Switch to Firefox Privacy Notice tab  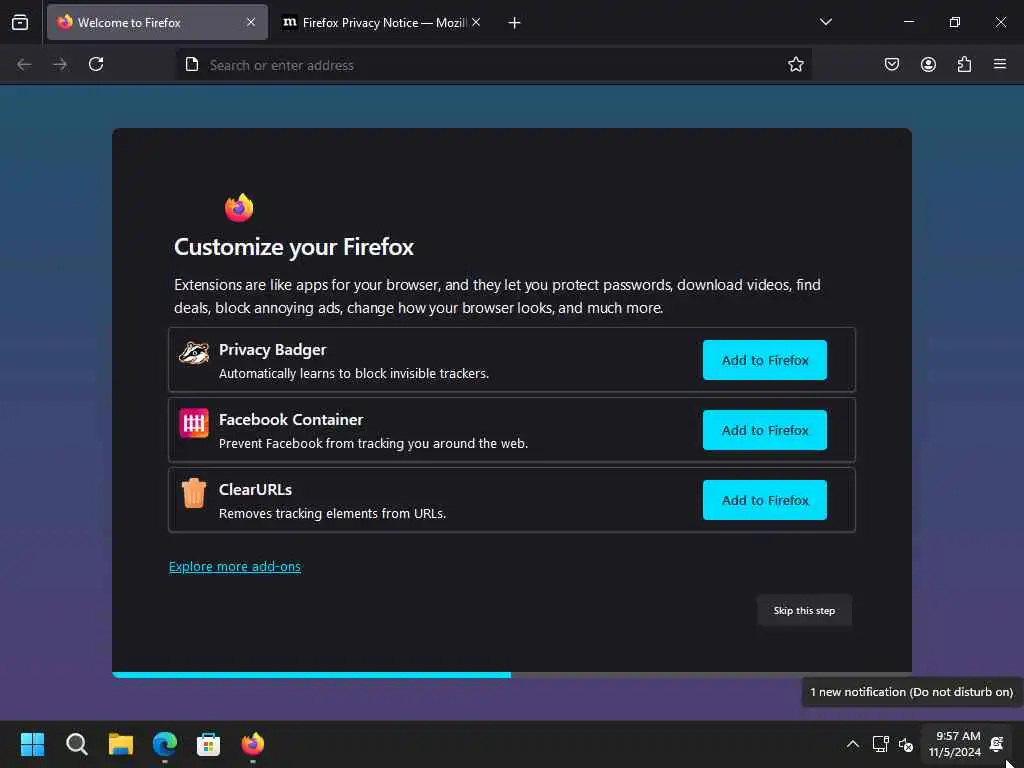click(382, 22)
